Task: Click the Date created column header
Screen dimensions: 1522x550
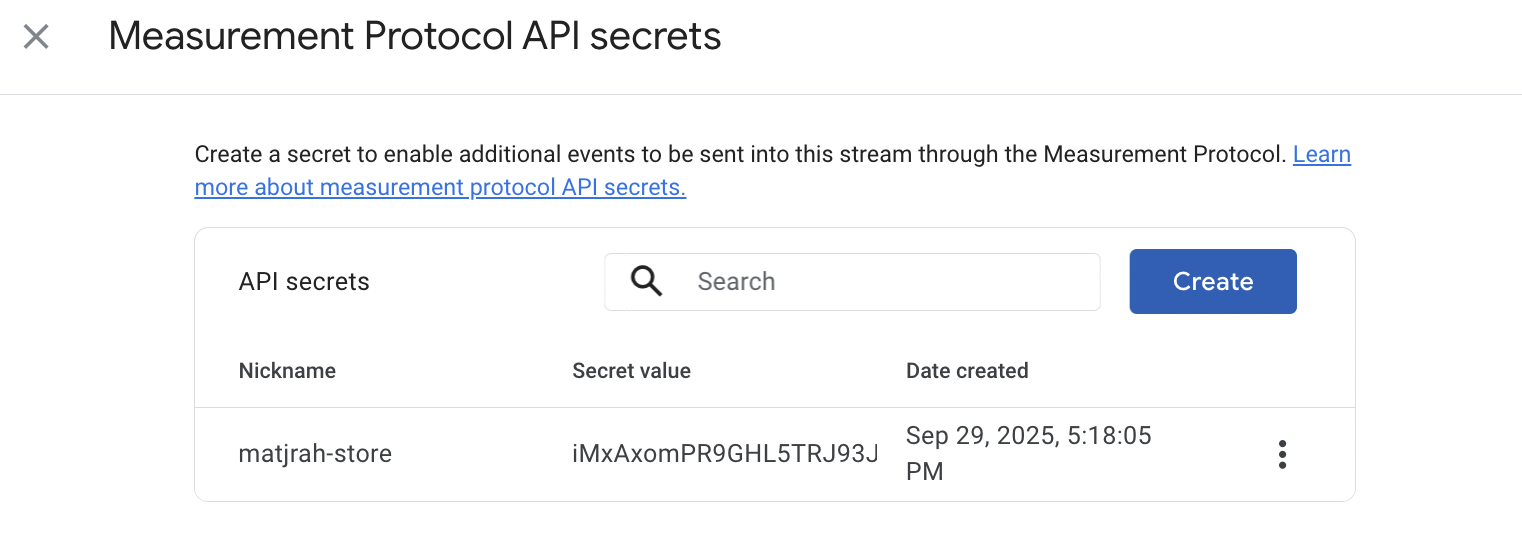Action: [967, 371]
